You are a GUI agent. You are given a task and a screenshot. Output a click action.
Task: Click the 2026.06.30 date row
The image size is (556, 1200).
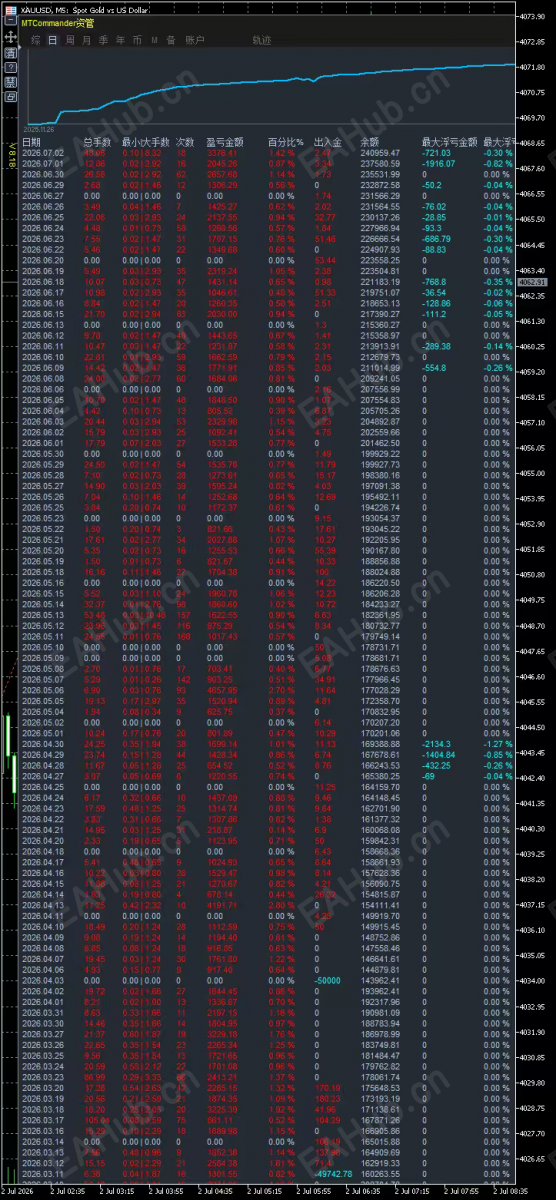[43, 172]
